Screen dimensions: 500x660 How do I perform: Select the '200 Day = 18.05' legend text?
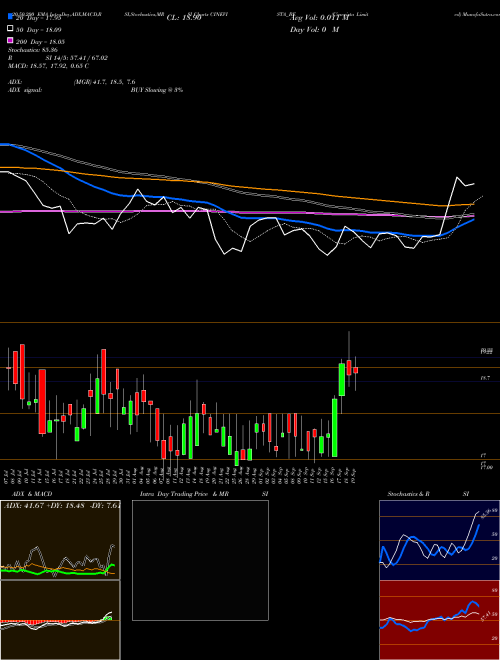coord(40,42)
